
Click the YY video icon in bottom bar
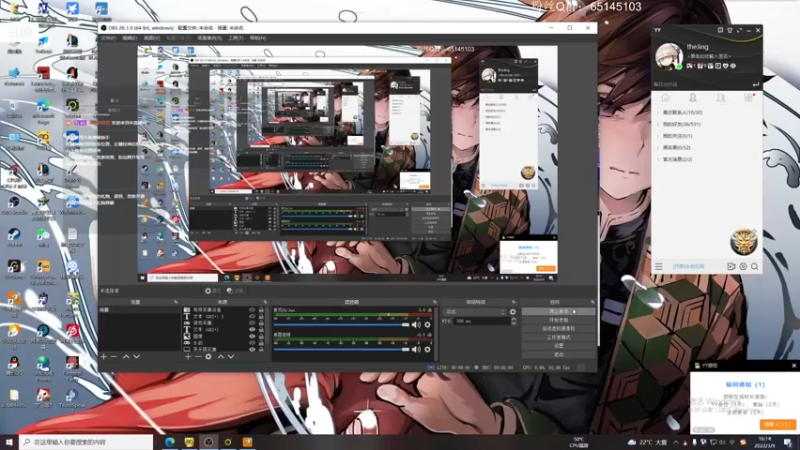click(731, 266)
